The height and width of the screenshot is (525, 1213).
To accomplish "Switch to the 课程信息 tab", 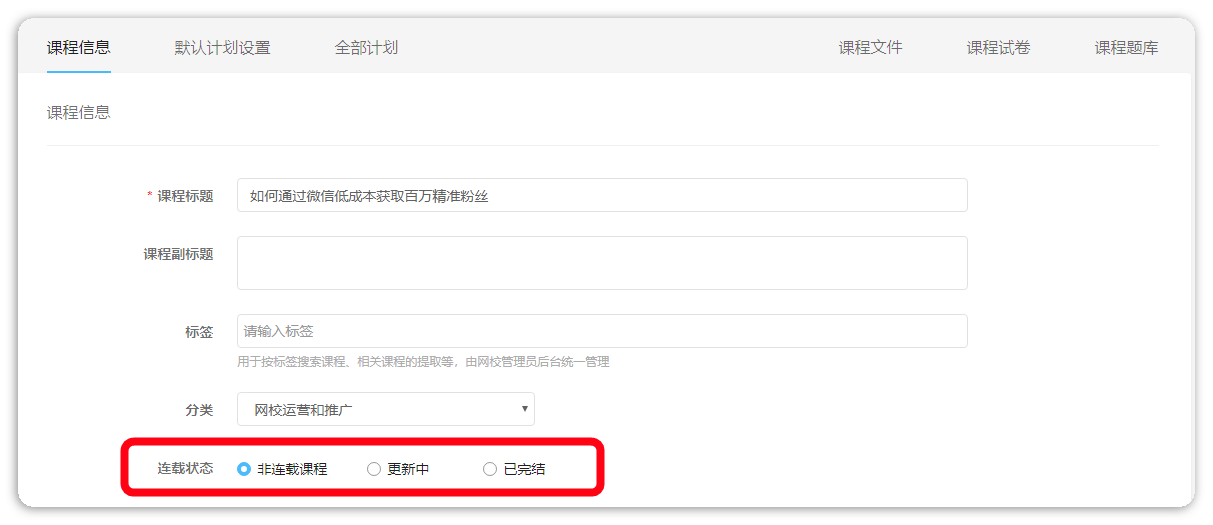I will (x=78, y=47).
